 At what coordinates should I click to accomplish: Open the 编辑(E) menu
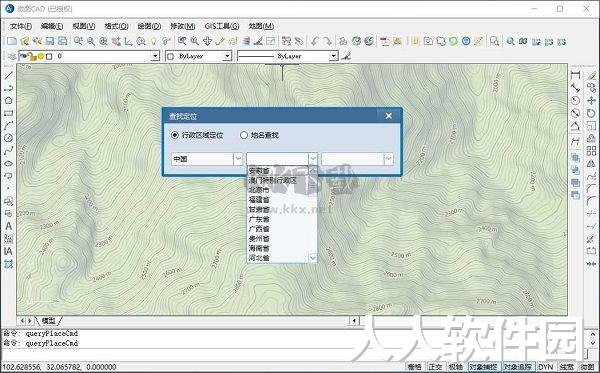point(52,26)
